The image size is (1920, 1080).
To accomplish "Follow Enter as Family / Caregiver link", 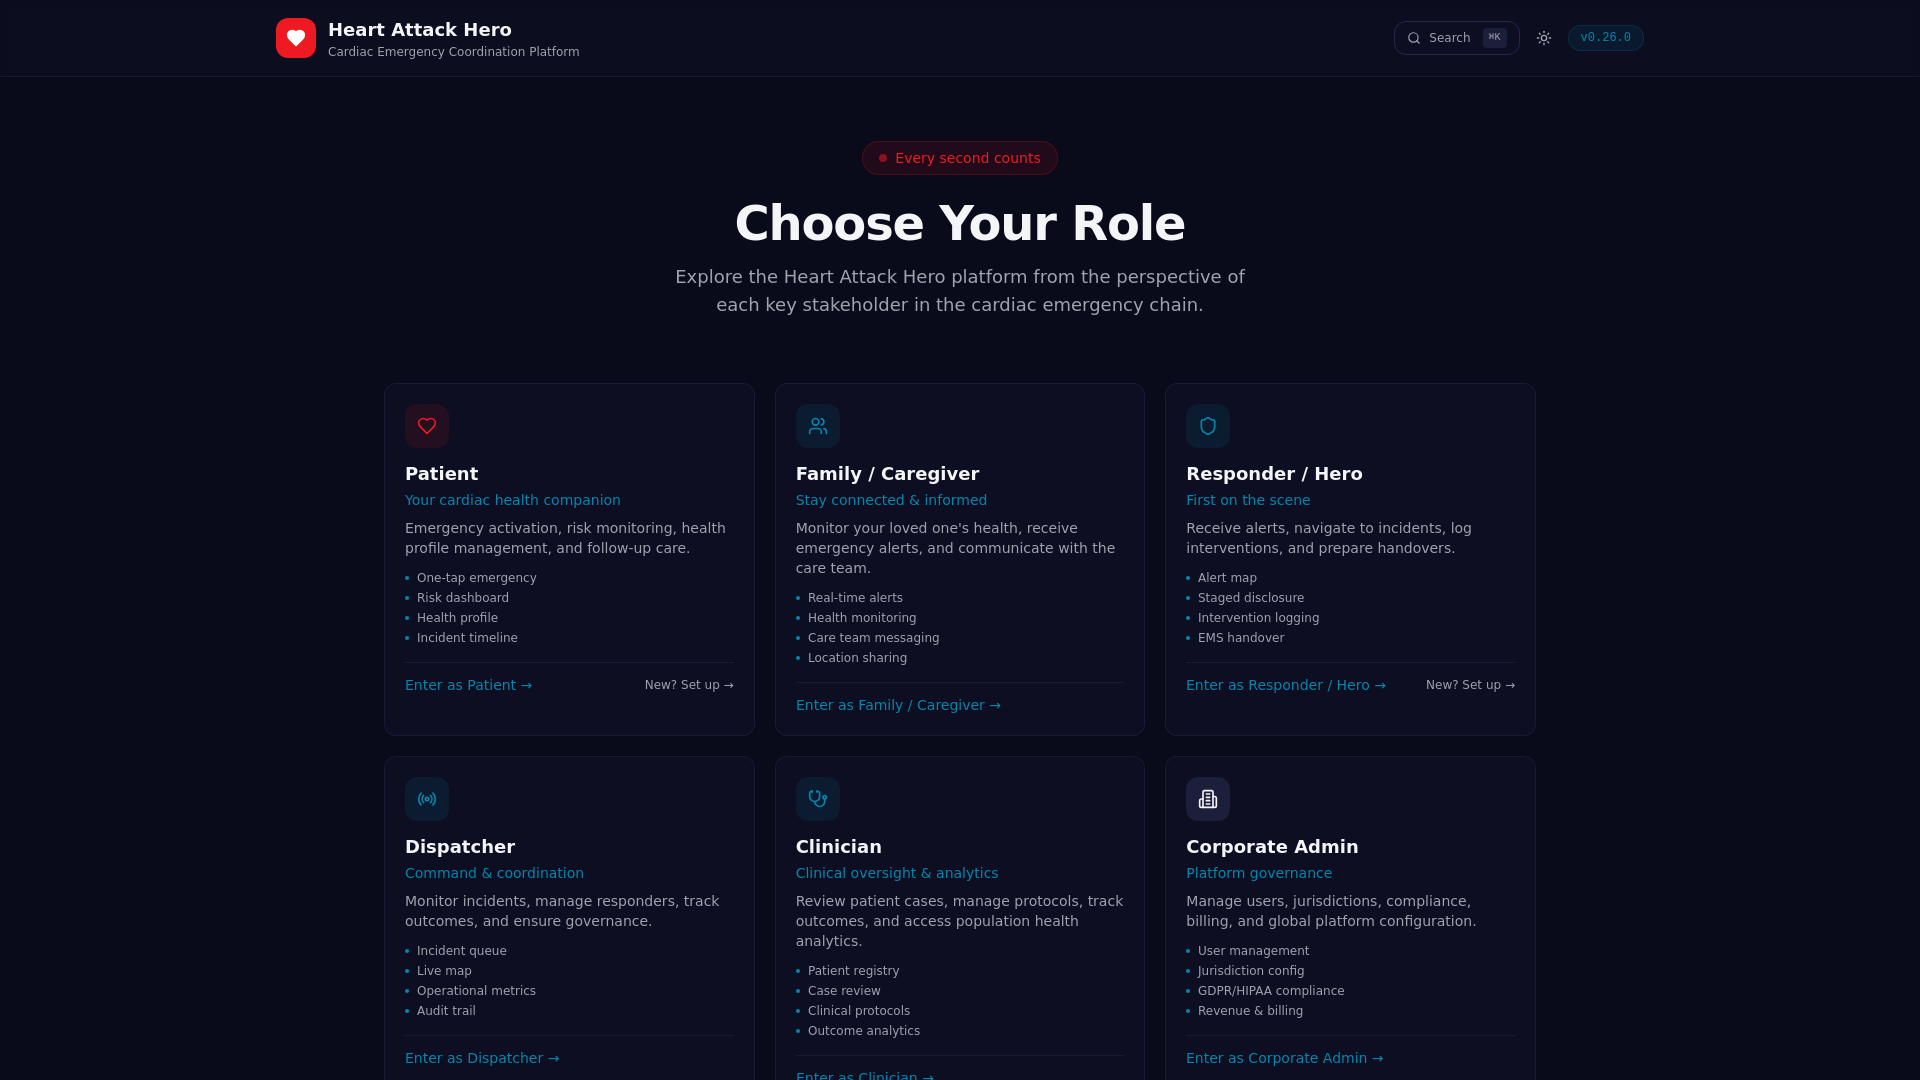I will (897, 705).
